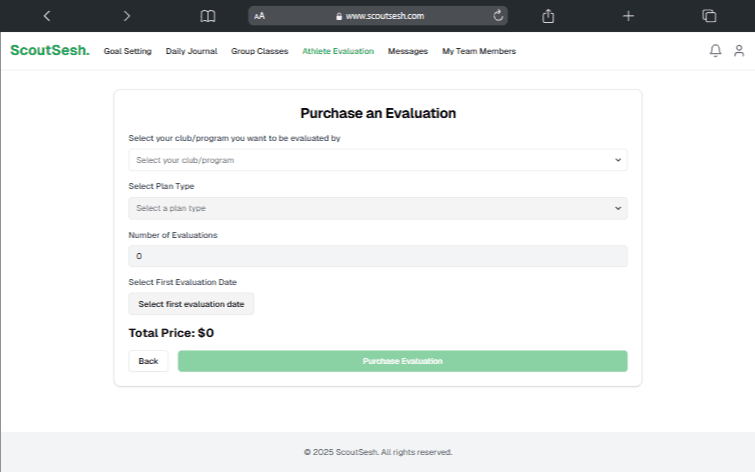Show all tabs overview icon

pos(709,16)
